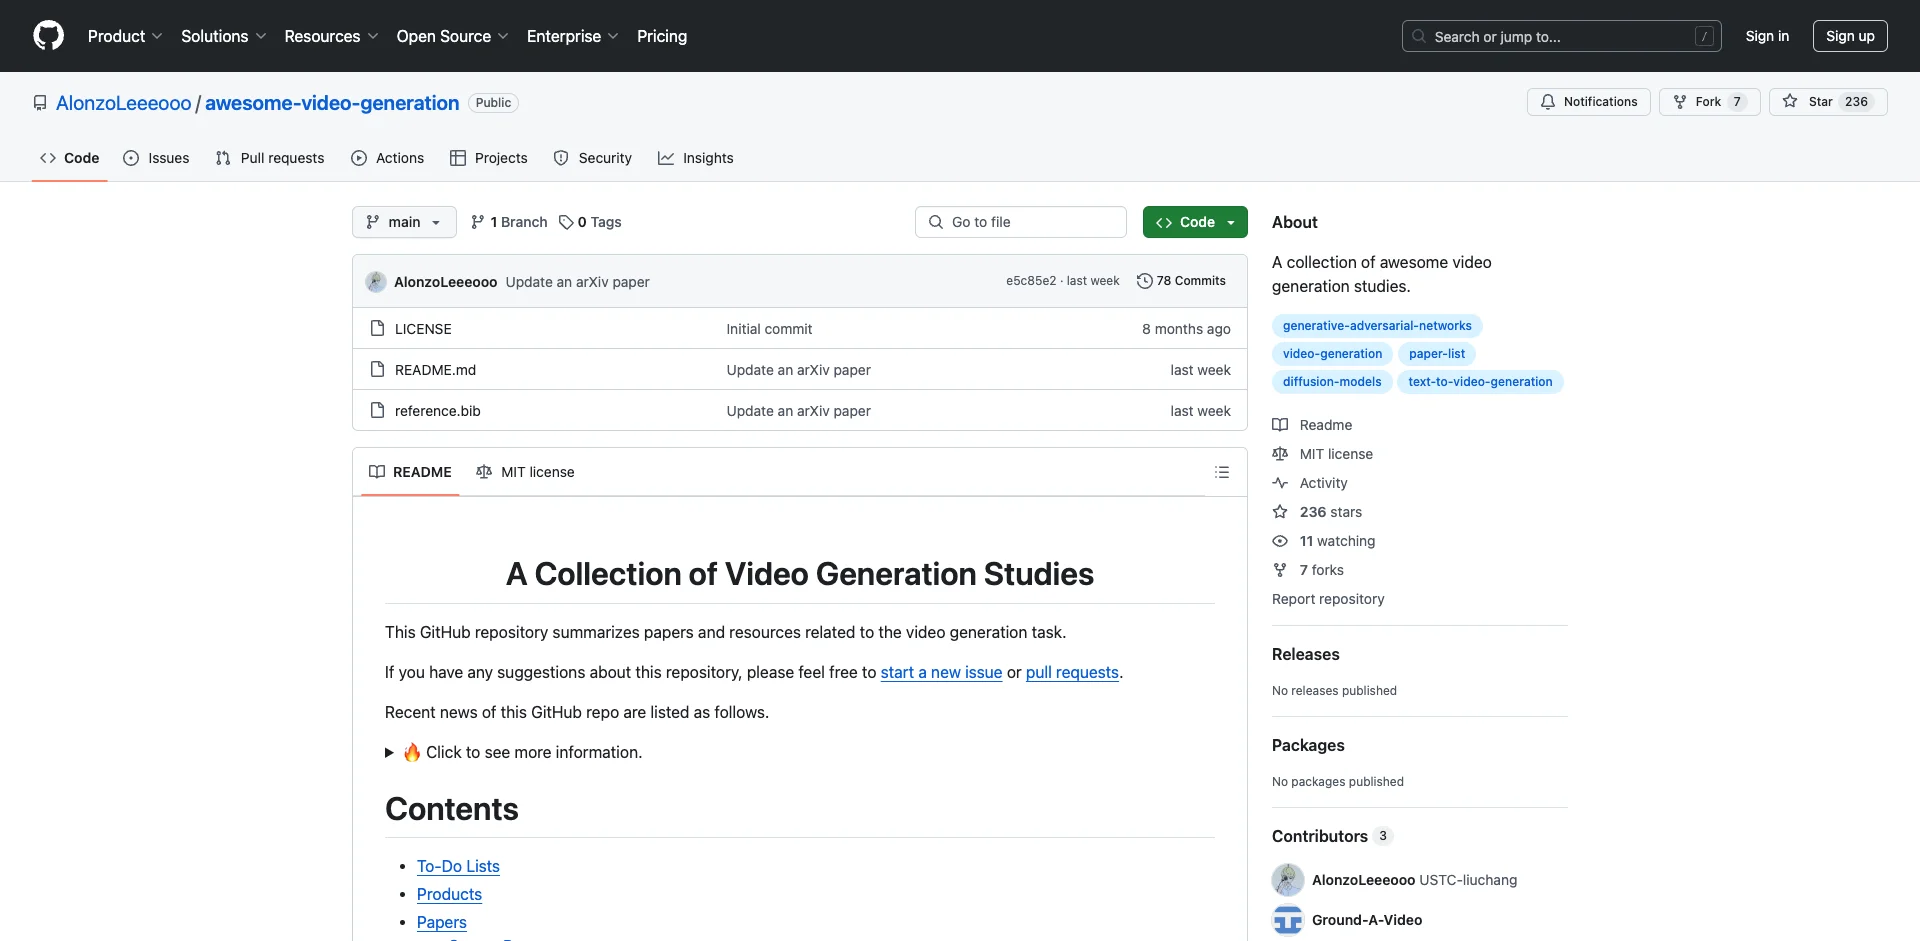The image size is (1920, 941).
Task: Open the Enterprise dropdown menu
Action: [572, 36]
